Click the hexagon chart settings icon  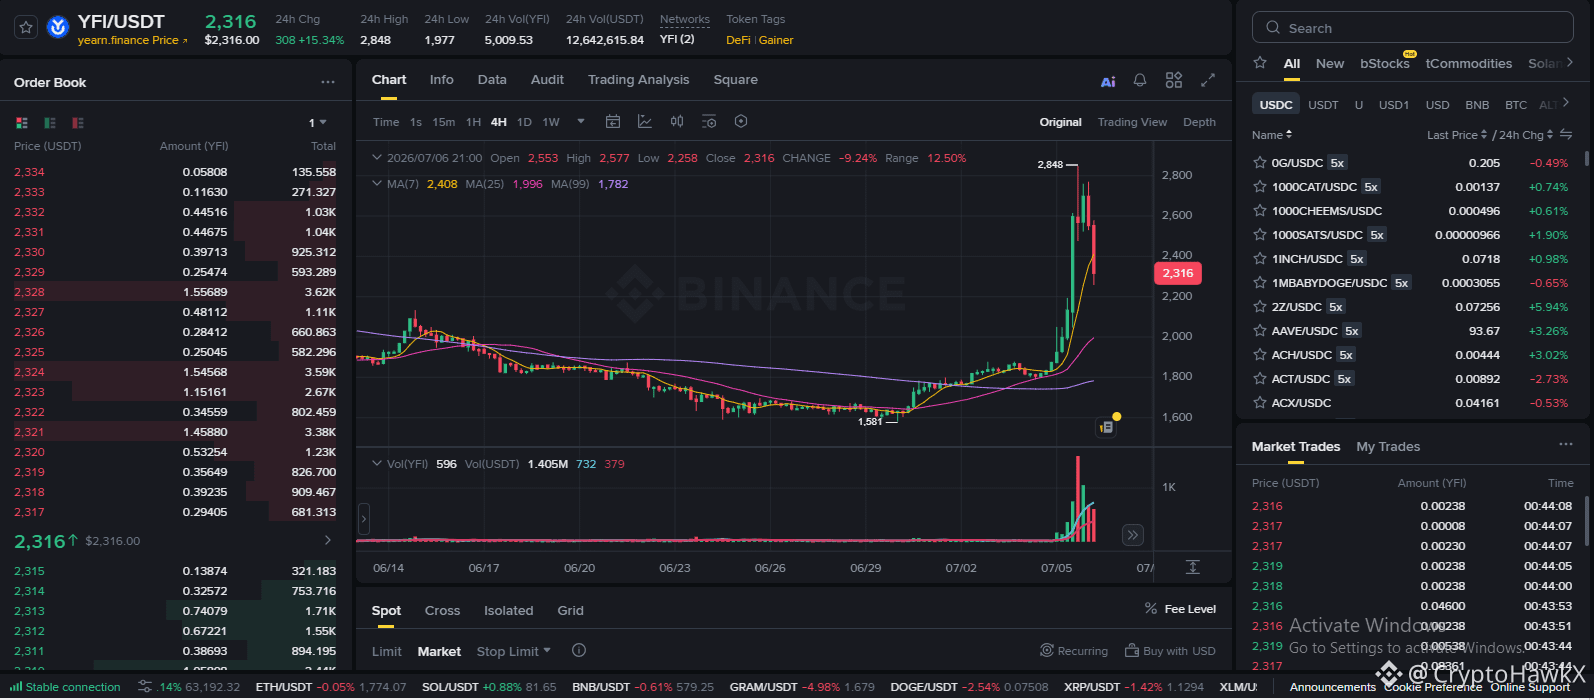click(741, 121)
